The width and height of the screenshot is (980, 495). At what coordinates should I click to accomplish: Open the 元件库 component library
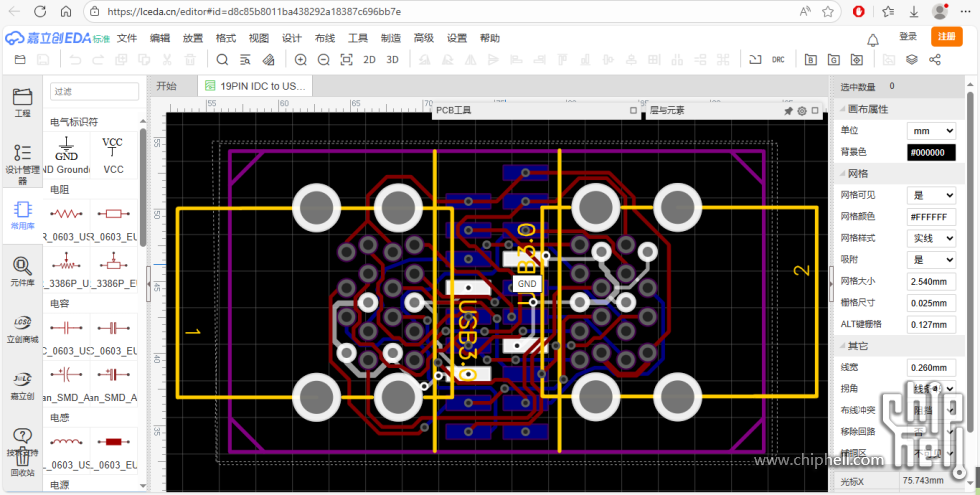22,271
